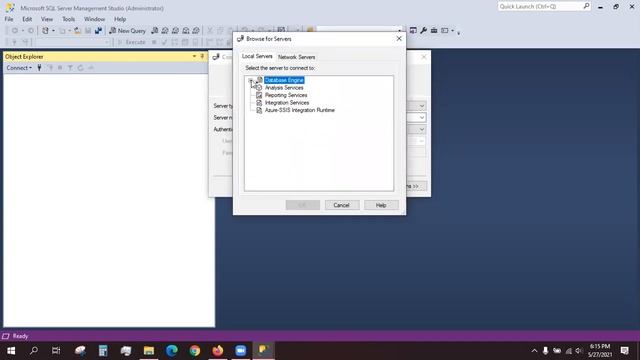Click Help in Browse for Servers dialog

coord(381,205)
